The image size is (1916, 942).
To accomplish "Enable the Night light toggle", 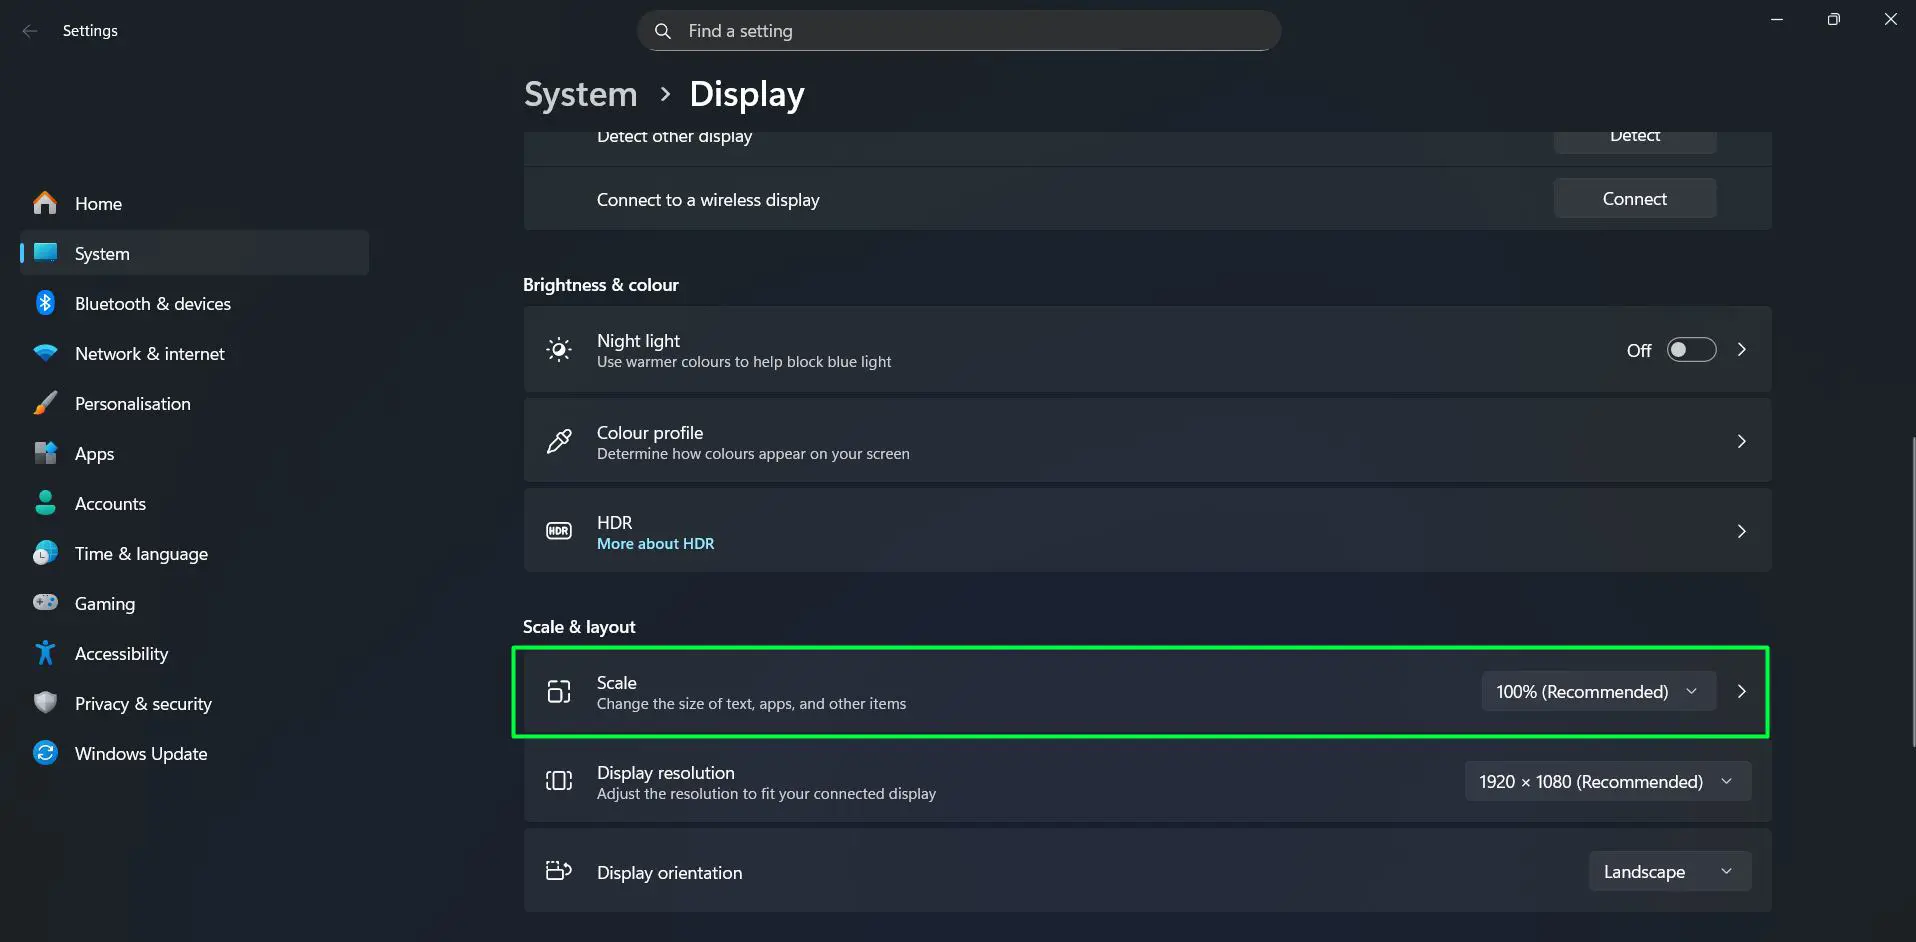I will point(1690,349).
